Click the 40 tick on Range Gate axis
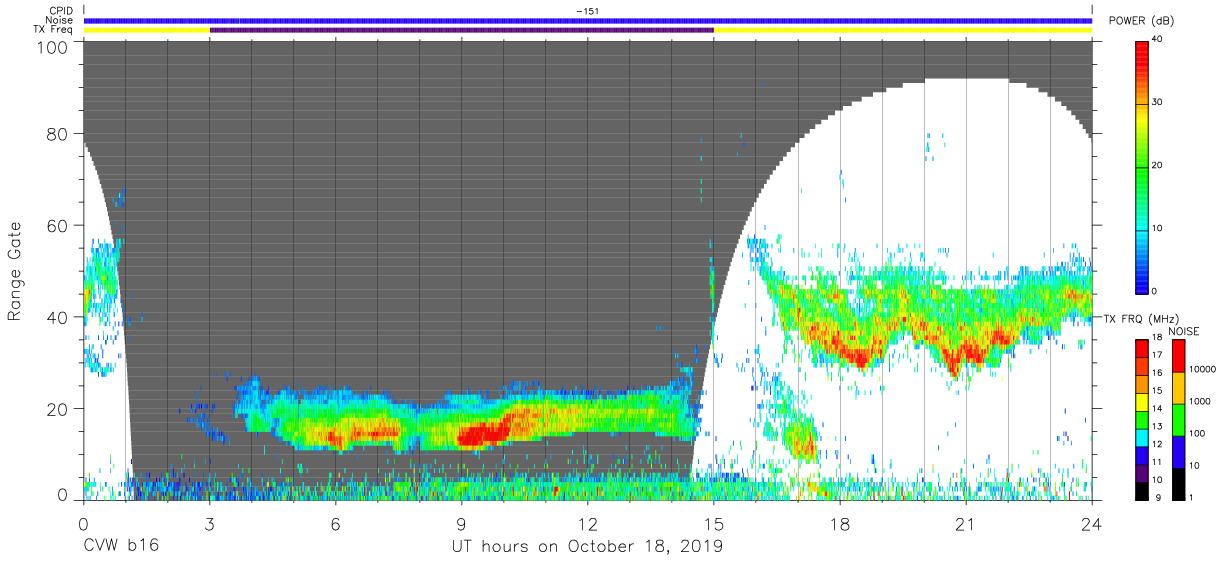This screenshot has height=567, width=1228. click(x=58, y=318)
